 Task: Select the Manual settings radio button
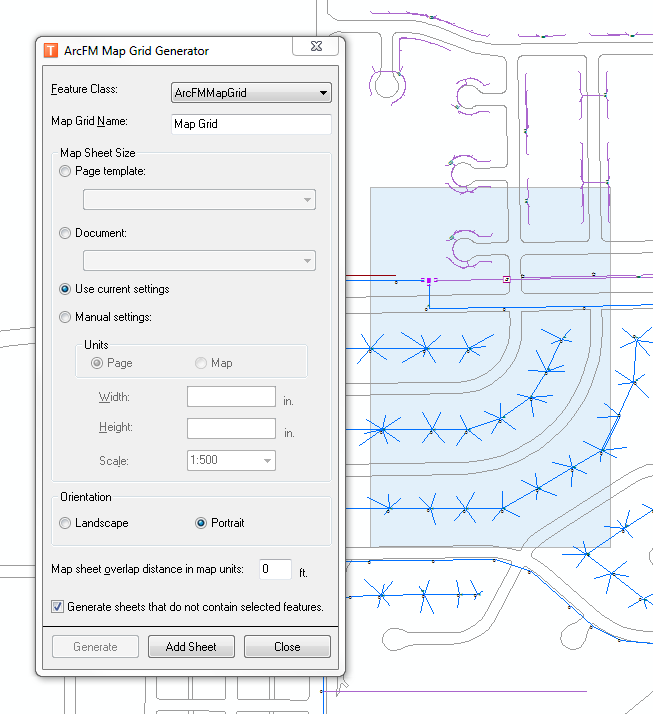pos(65,317)
